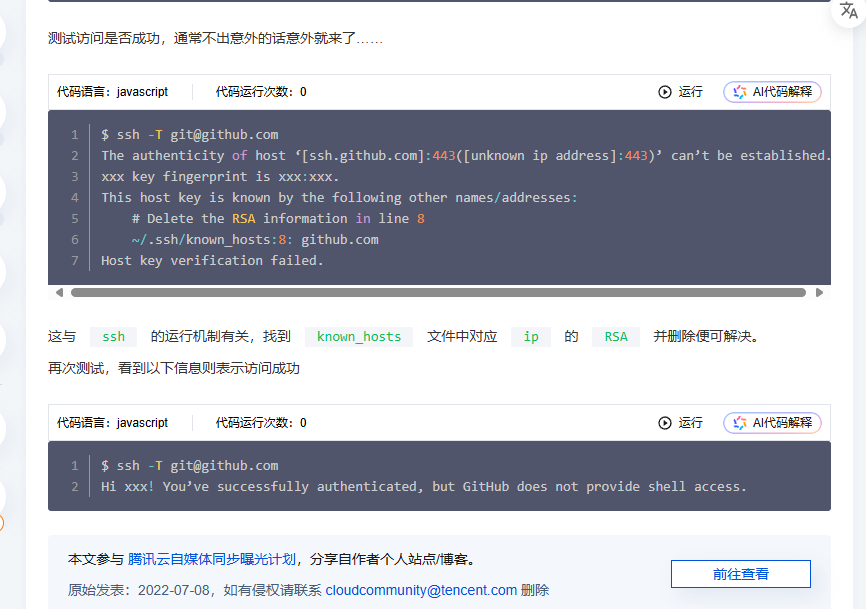Click the AI sparkle icon on the second code block

click(x=740, y=423)
